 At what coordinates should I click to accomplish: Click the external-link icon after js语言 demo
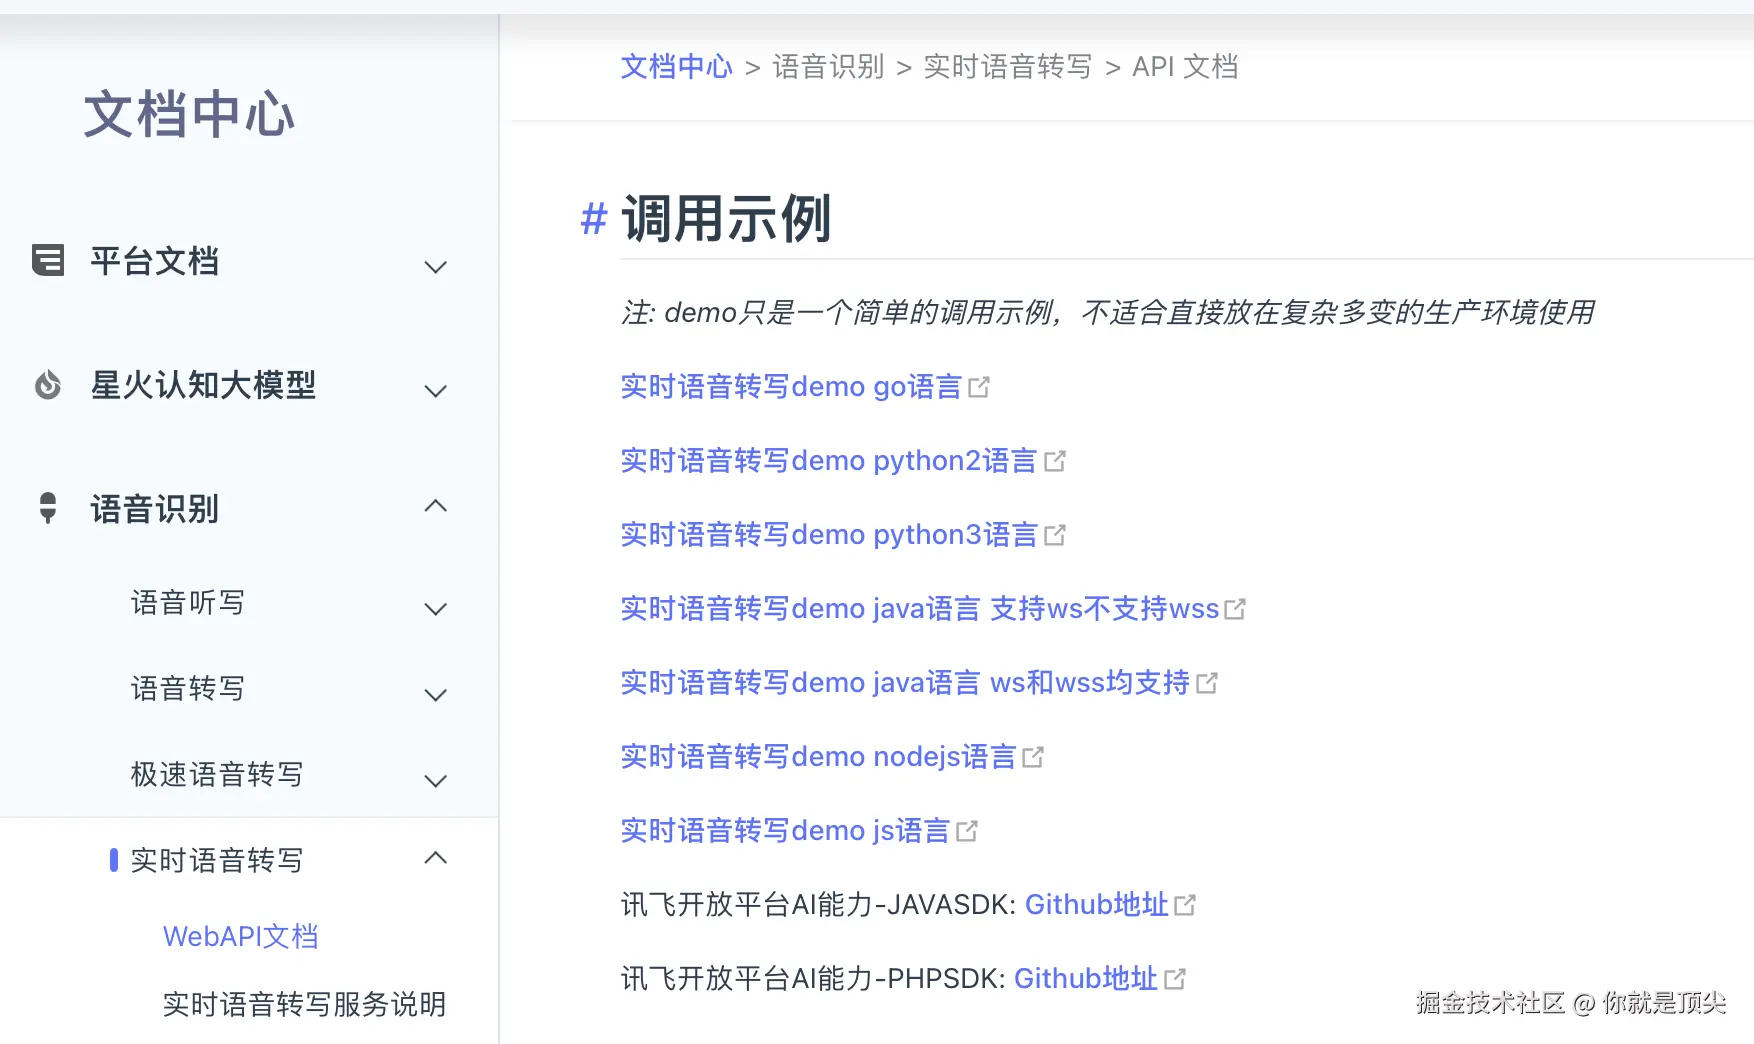(966, 829)
